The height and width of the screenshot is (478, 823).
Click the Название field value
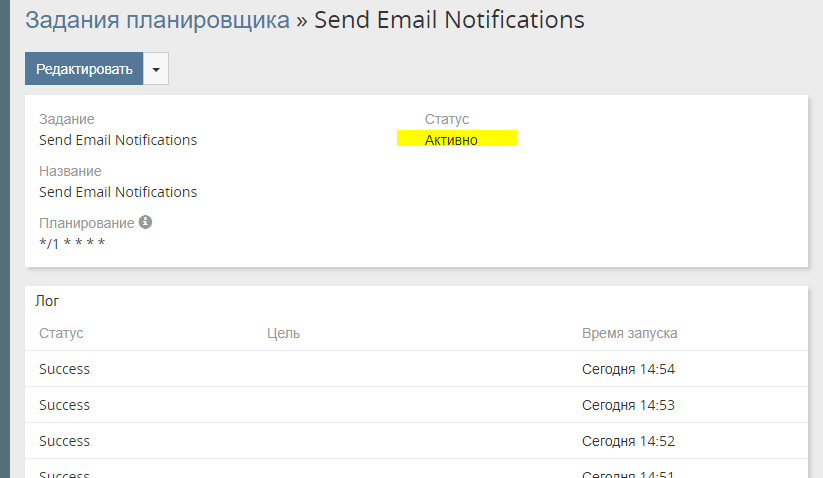point(118,192)
